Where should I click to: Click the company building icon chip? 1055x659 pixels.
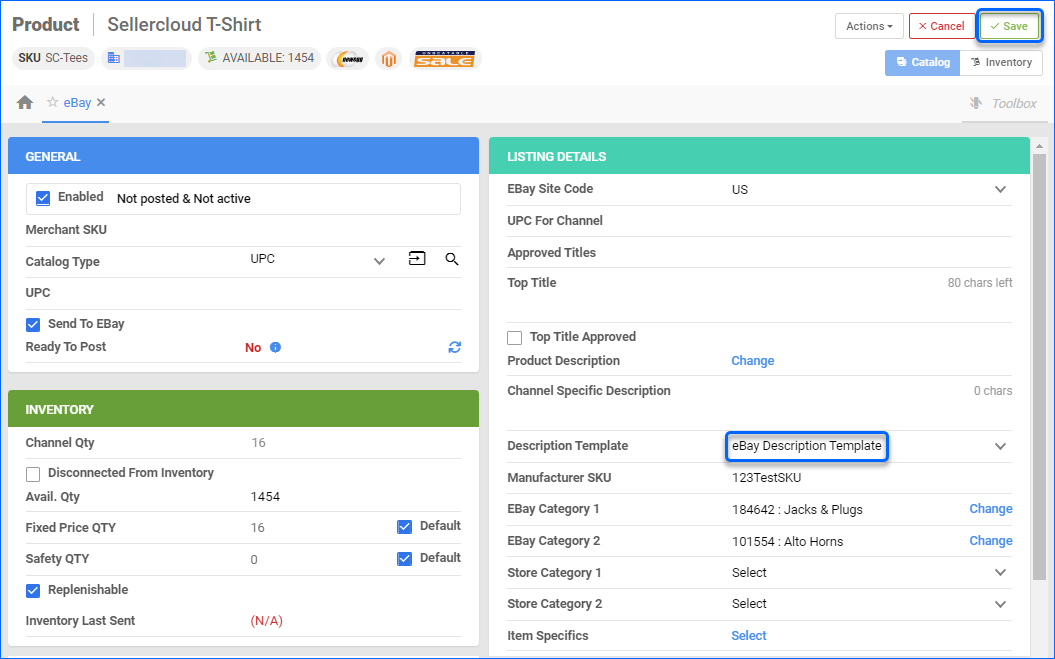[x=146, y=59]
